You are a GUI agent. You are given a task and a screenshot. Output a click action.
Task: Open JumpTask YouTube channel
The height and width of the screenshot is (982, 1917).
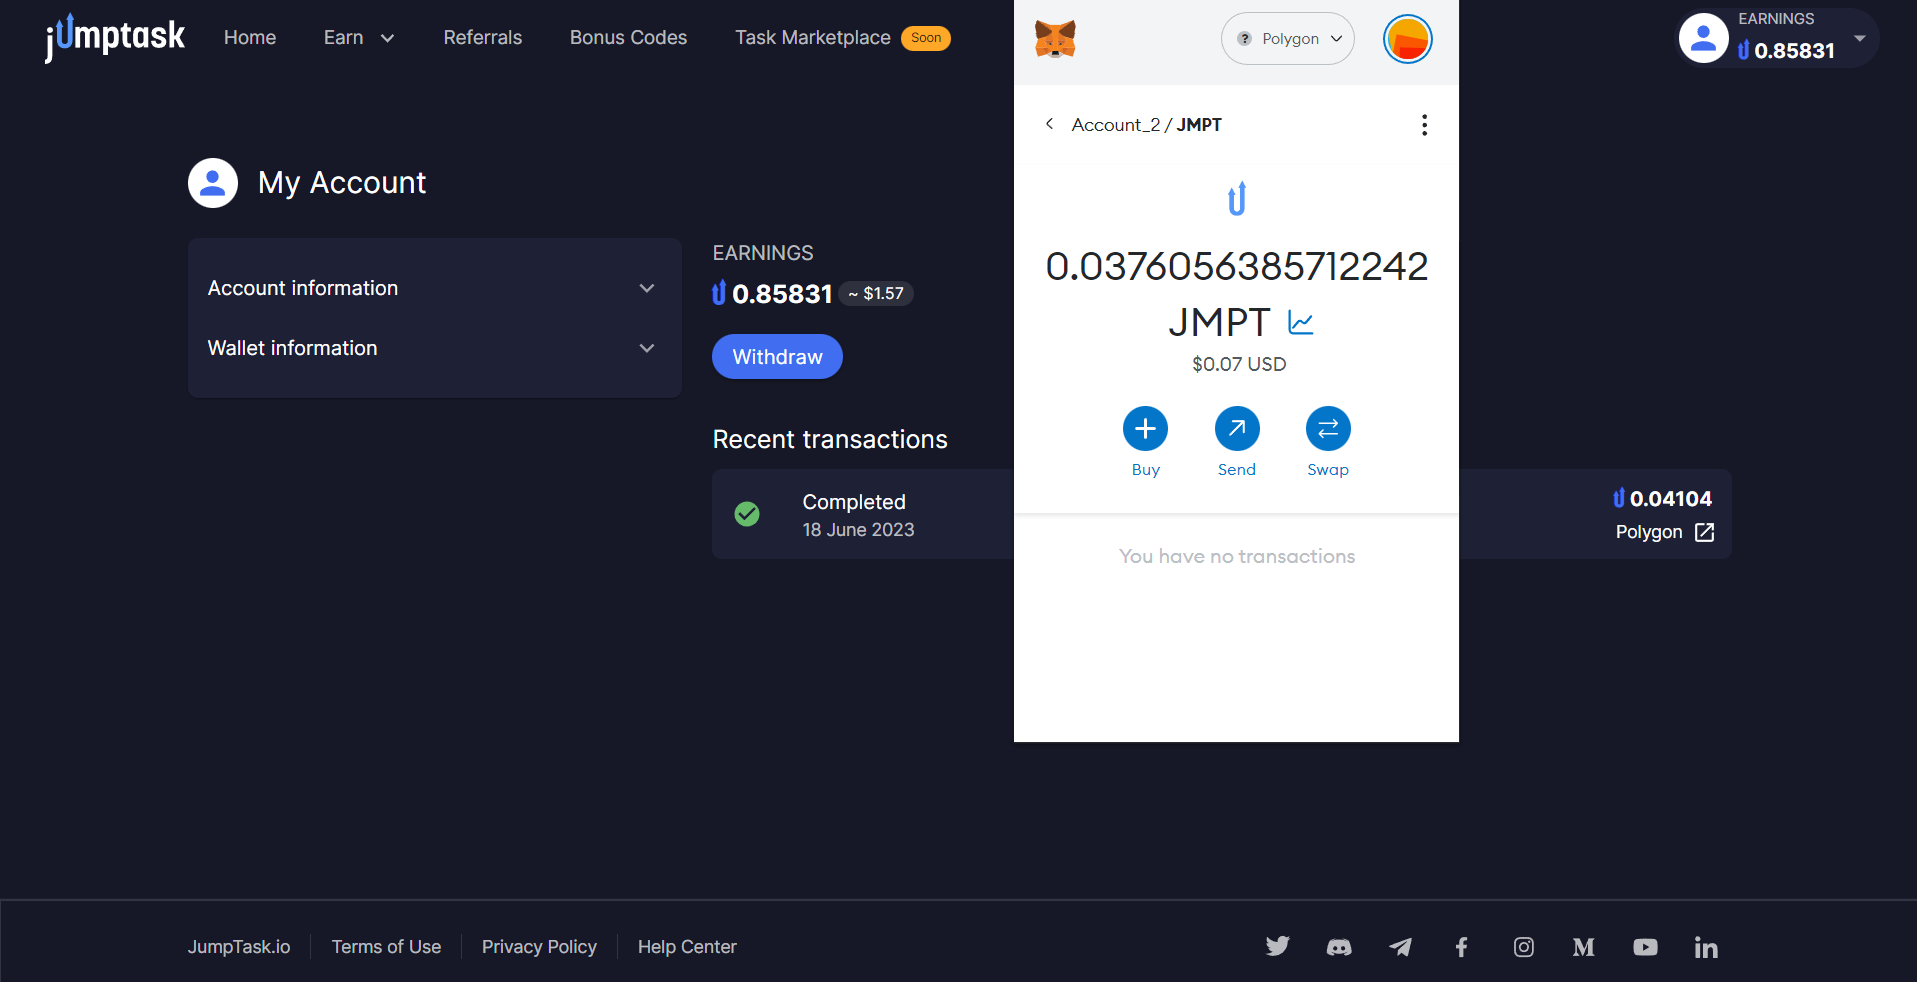pos(1645,947)
